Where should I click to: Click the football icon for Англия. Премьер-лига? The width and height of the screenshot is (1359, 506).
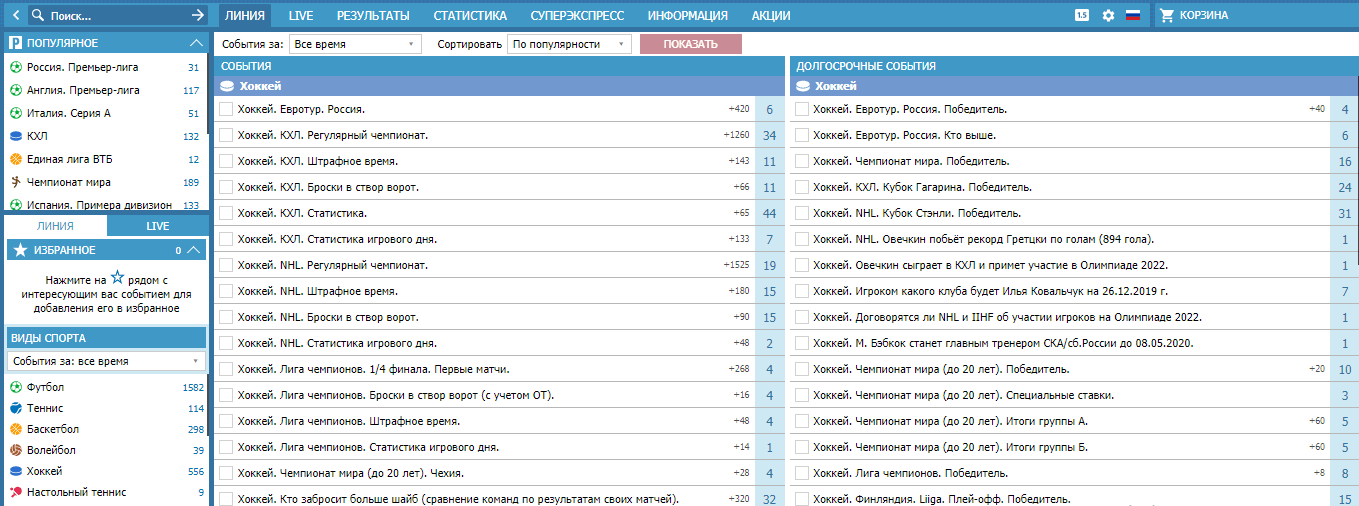point(15,90)
